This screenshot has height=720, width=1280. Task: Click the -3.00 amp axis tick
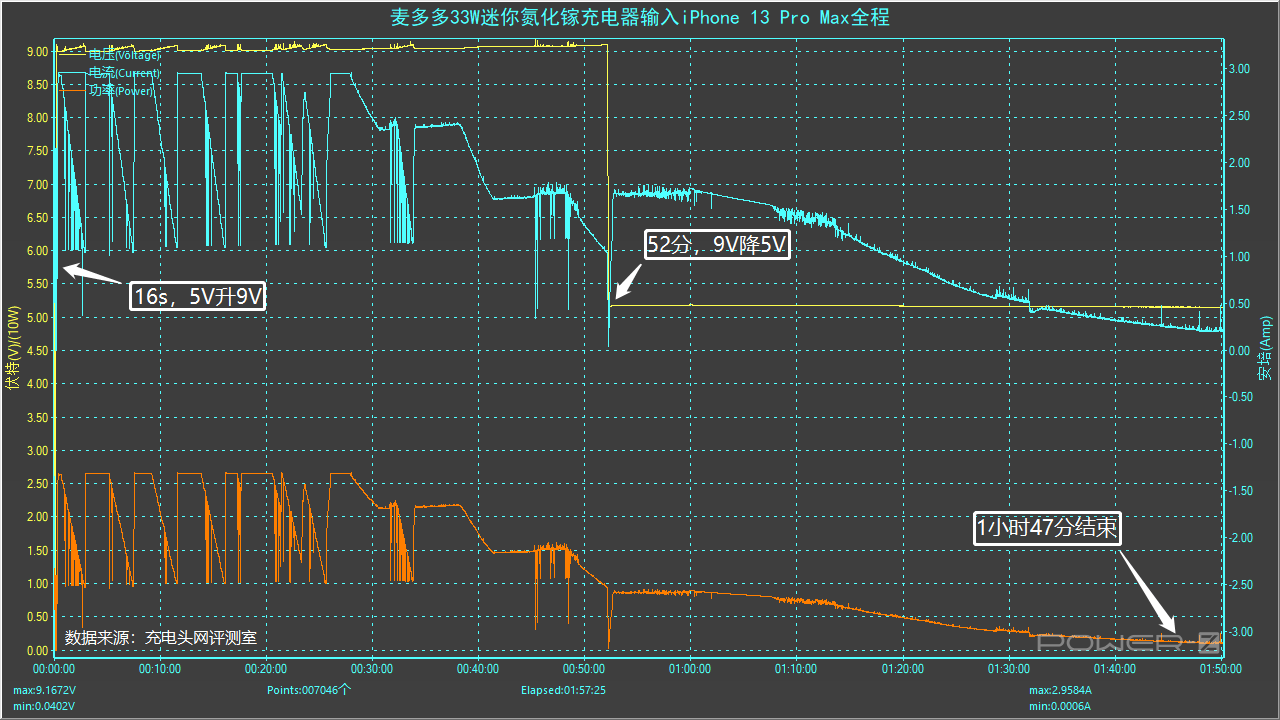tap(1240, 632)
